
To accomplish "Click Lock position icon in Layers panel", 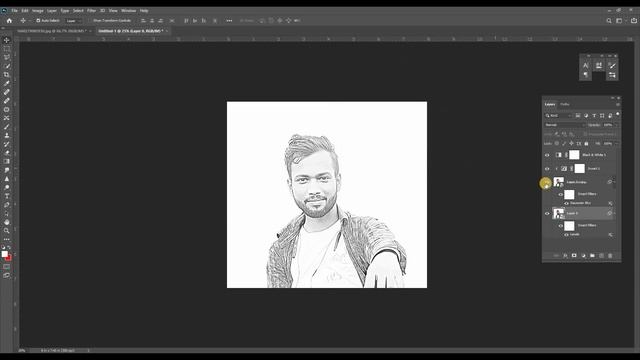I will (571, 144).
